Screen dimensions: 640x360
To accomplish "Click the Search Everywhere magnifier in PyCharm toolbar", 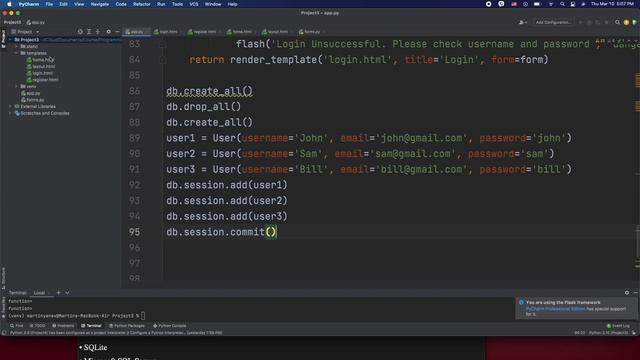I will (x=618, y=22).
